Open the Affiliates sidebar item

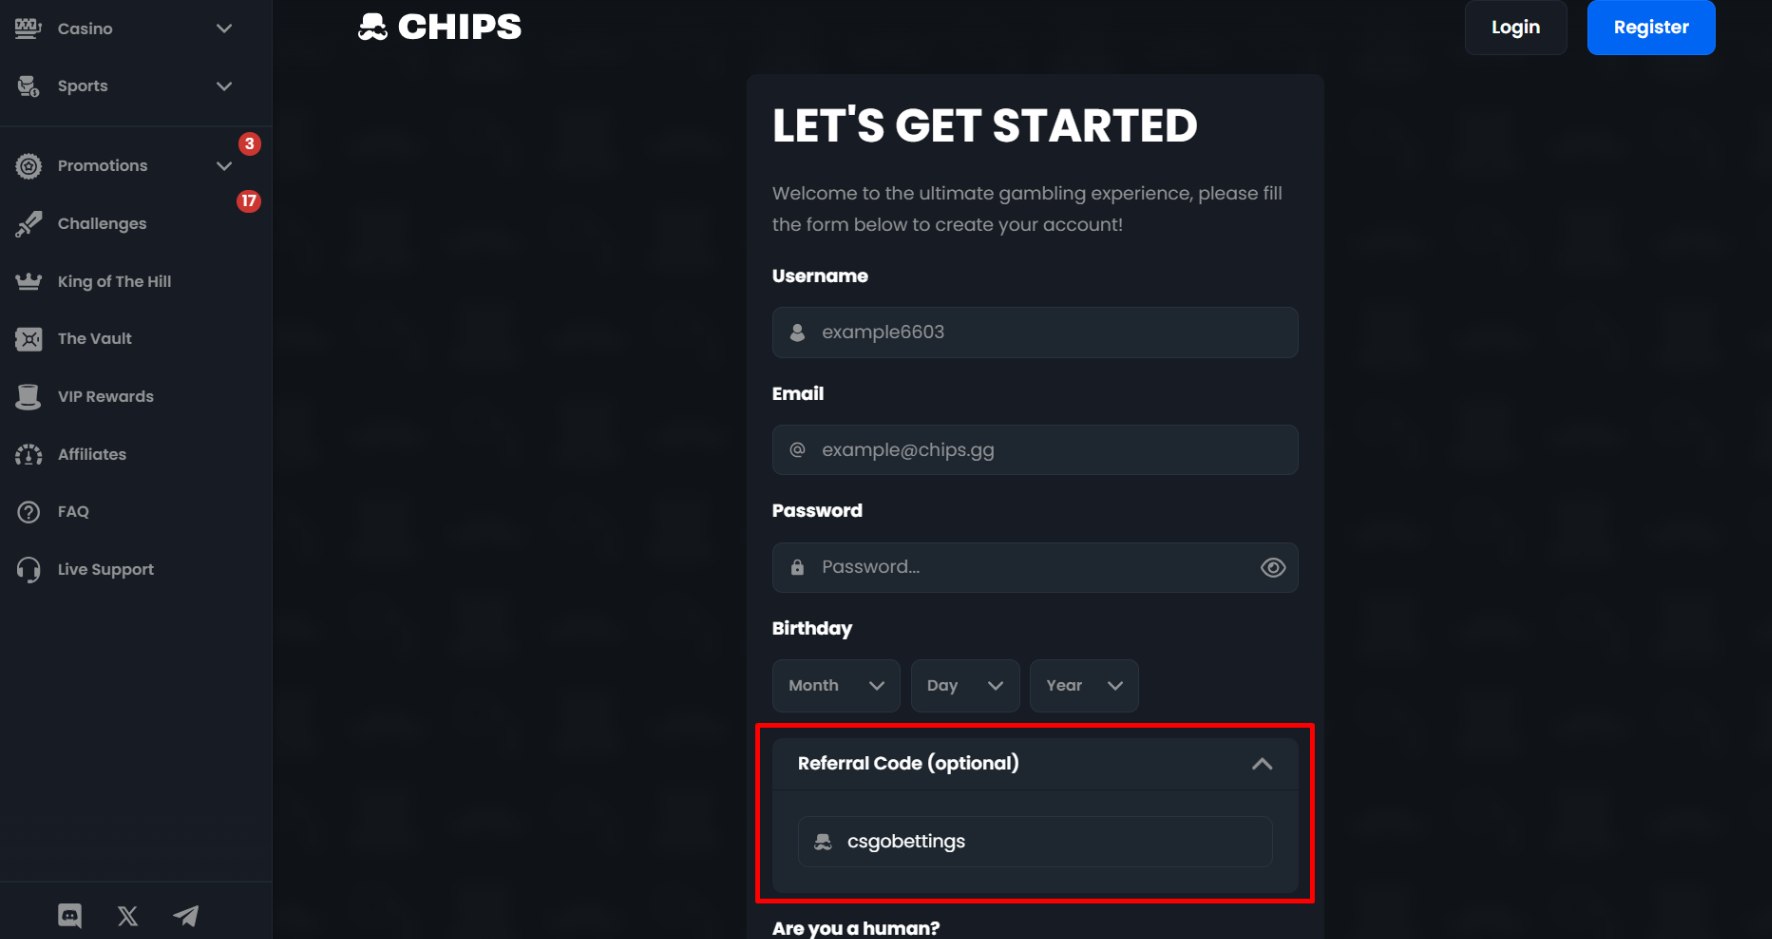pos(92,454)
